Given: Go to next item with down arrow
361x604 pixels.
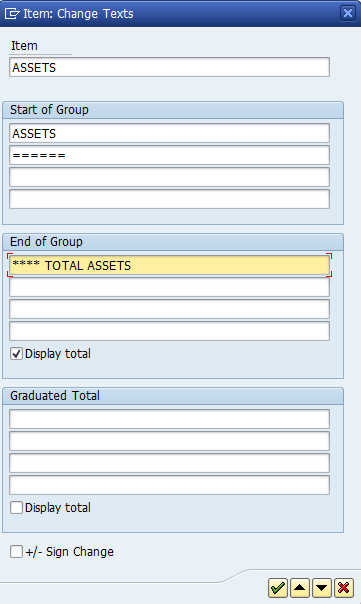Looking at the screenshot, I should (x=322, y=587).
